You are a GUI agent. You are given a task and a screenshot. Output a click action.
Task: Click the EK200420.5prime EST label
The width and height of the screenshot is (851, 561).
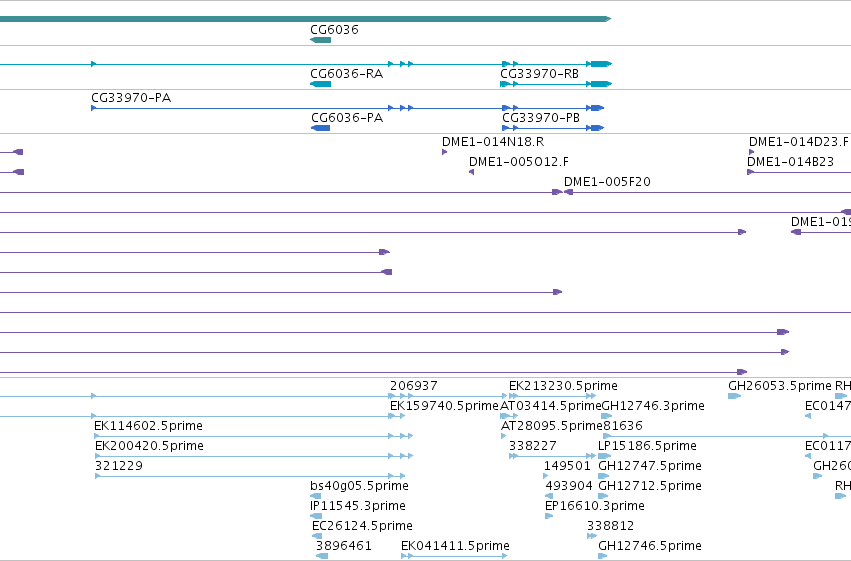(x=149, y=446)
